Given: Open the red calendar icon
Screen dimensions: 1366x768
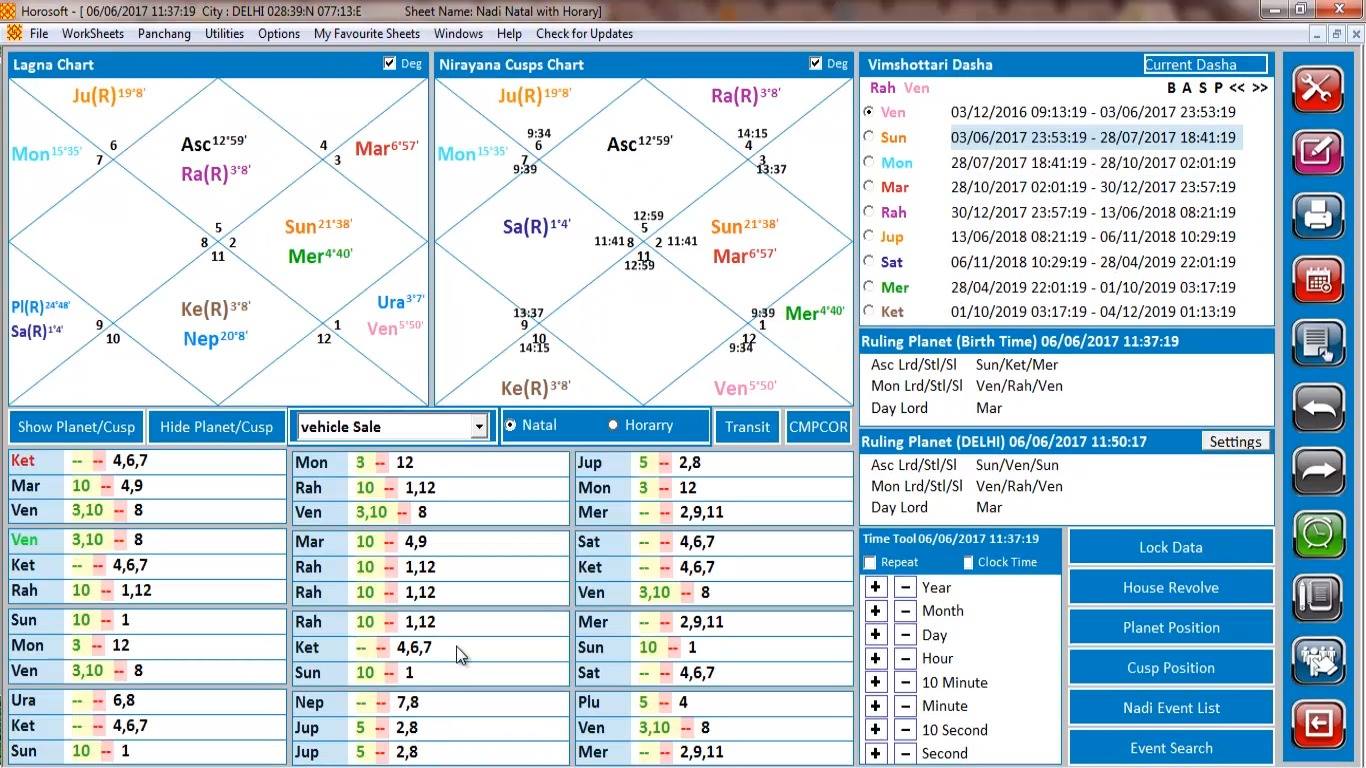Looking at the screenshot, I should tap(1318, 280).
